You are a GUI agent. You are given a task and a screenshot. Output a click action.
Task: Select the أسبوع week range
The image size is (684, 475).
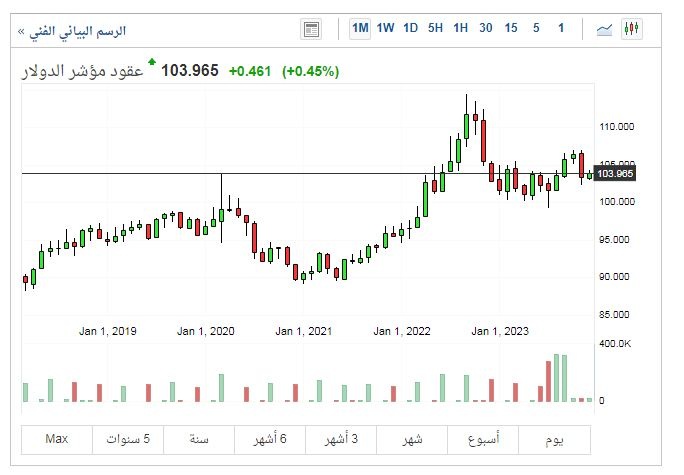point(484,440)
